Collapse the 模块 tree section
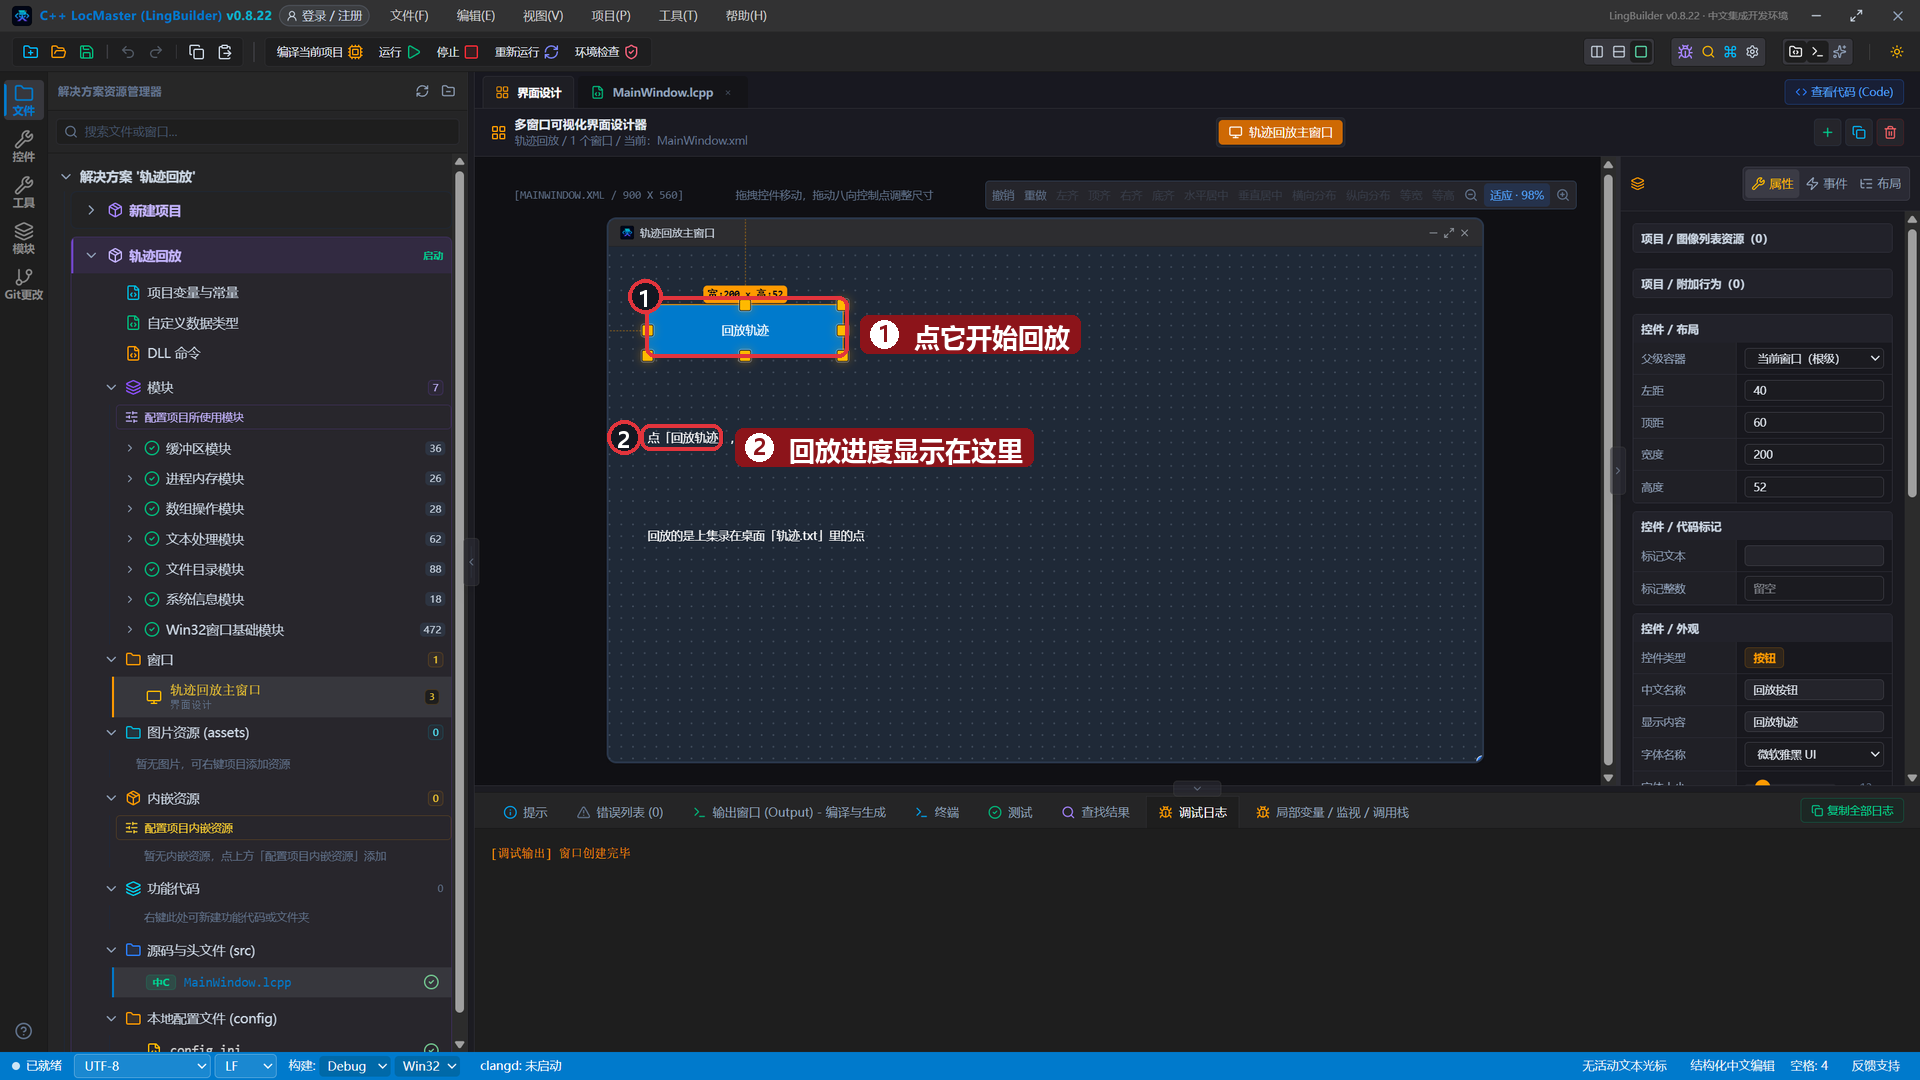1920x1080 pixels. coord(111,387)
